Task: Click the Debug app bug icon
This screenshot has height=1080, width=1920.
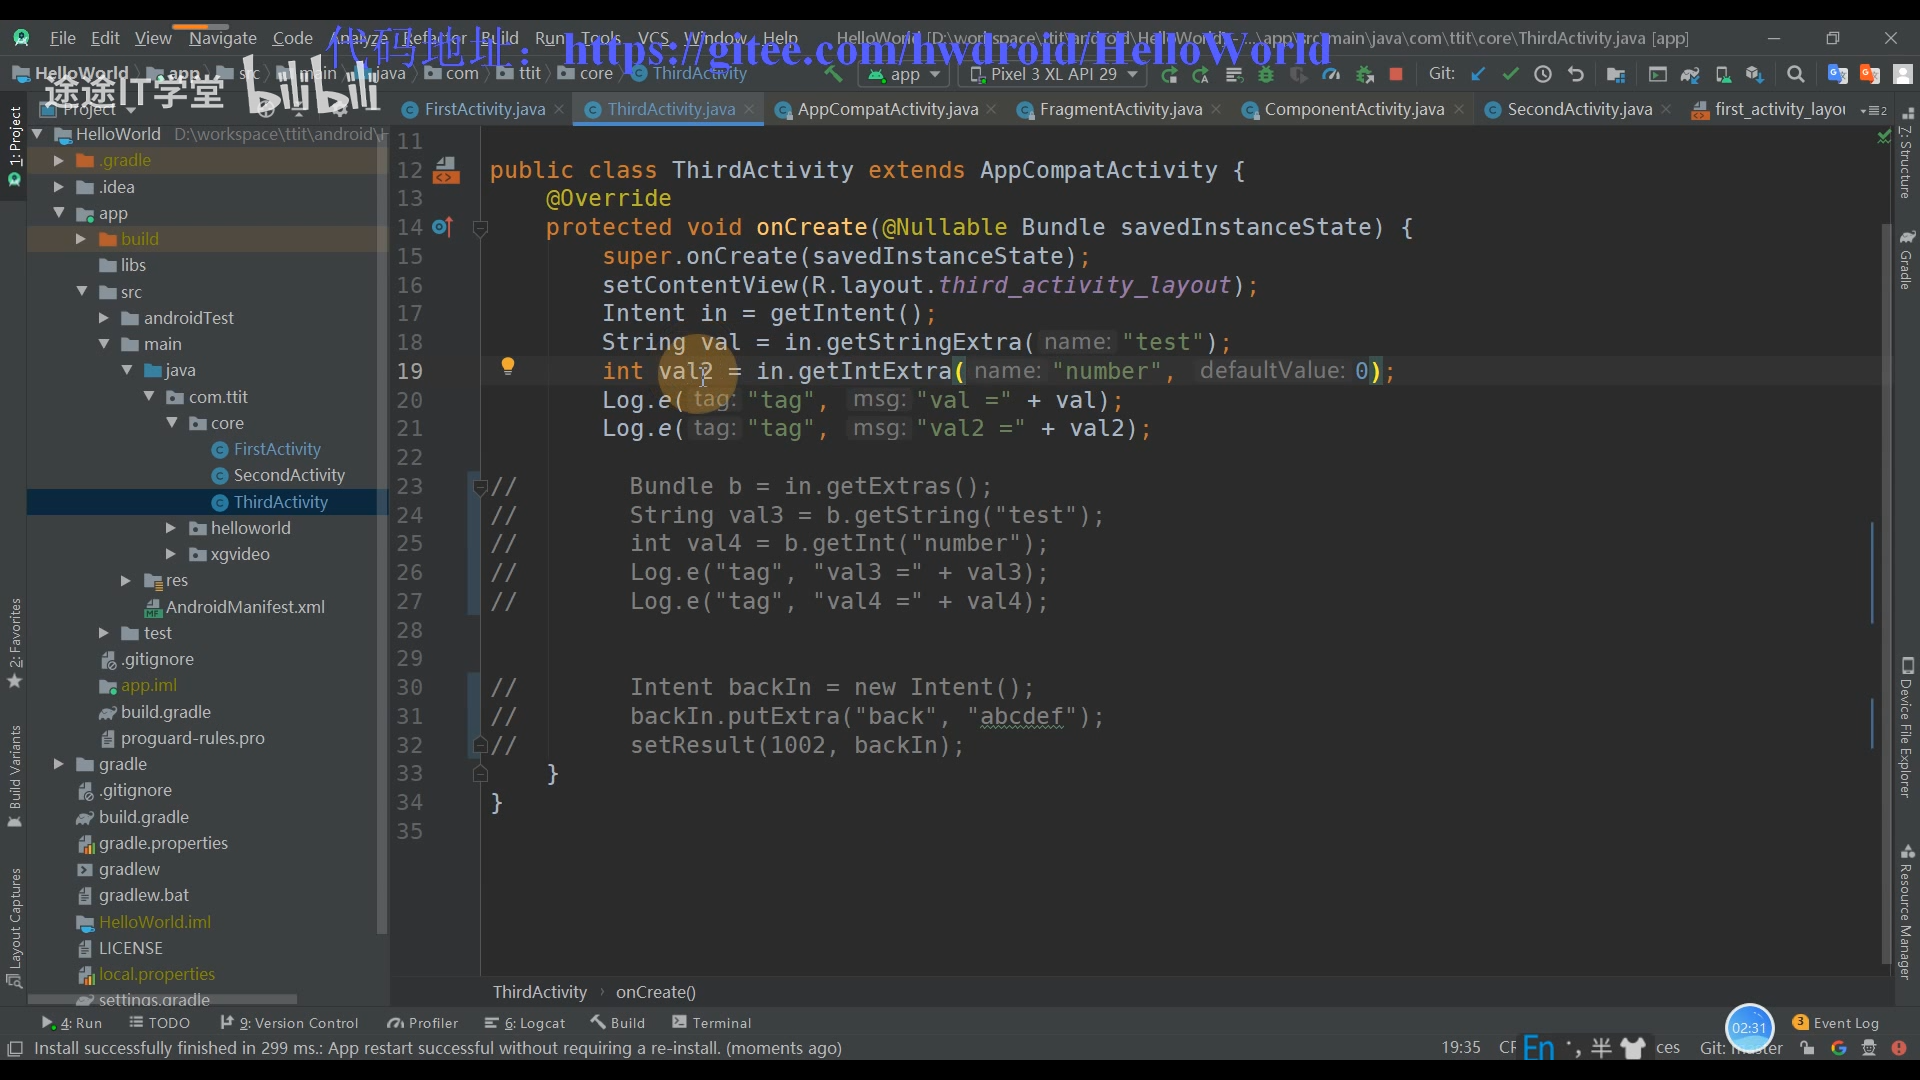Action: coord(1266,75)
